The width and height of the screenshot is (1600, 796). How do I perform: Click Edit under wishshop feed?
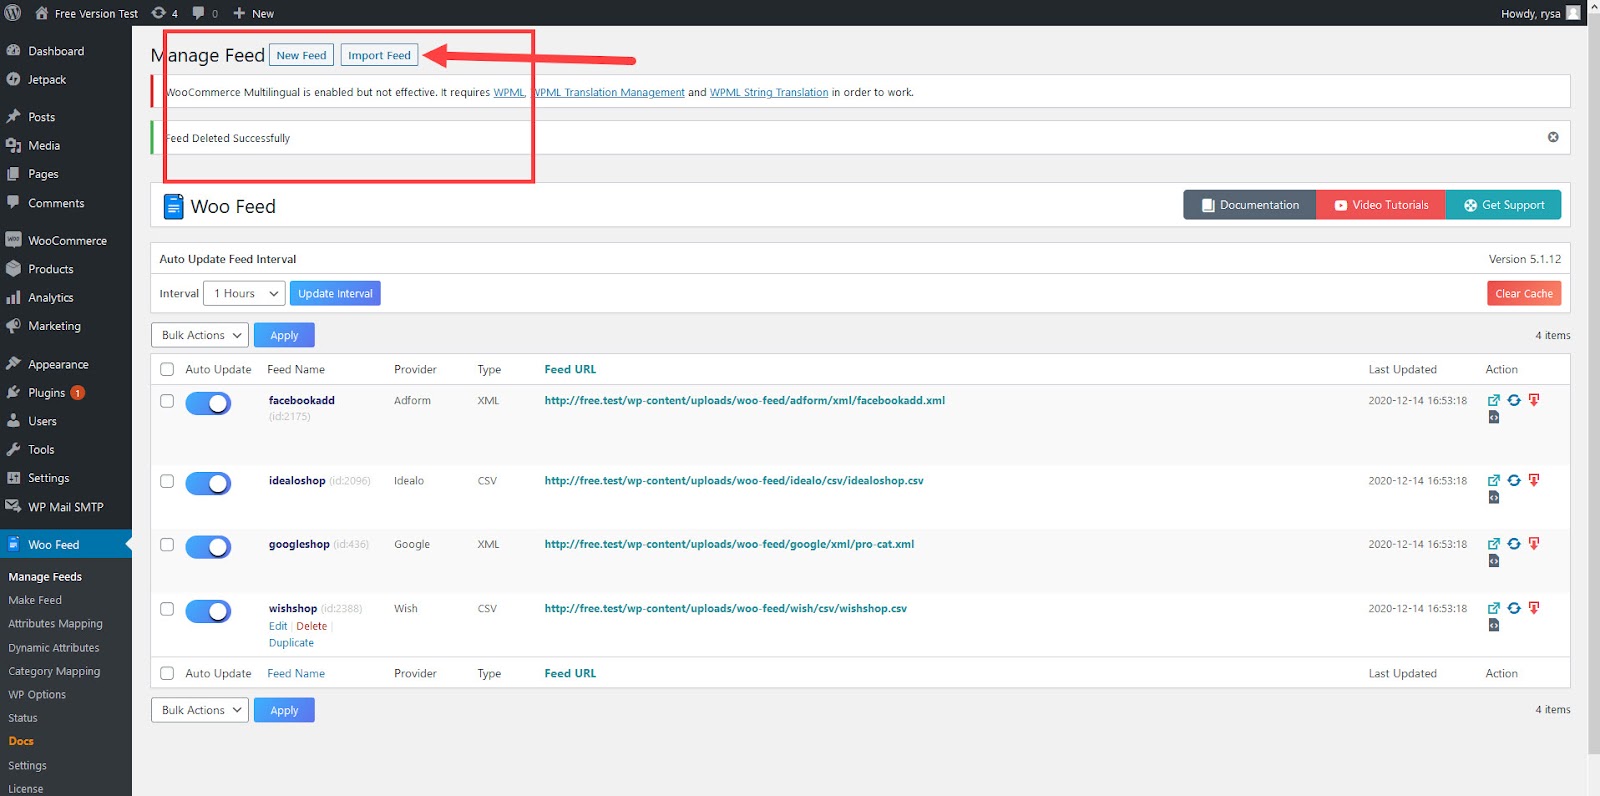[x=278, y=626]
